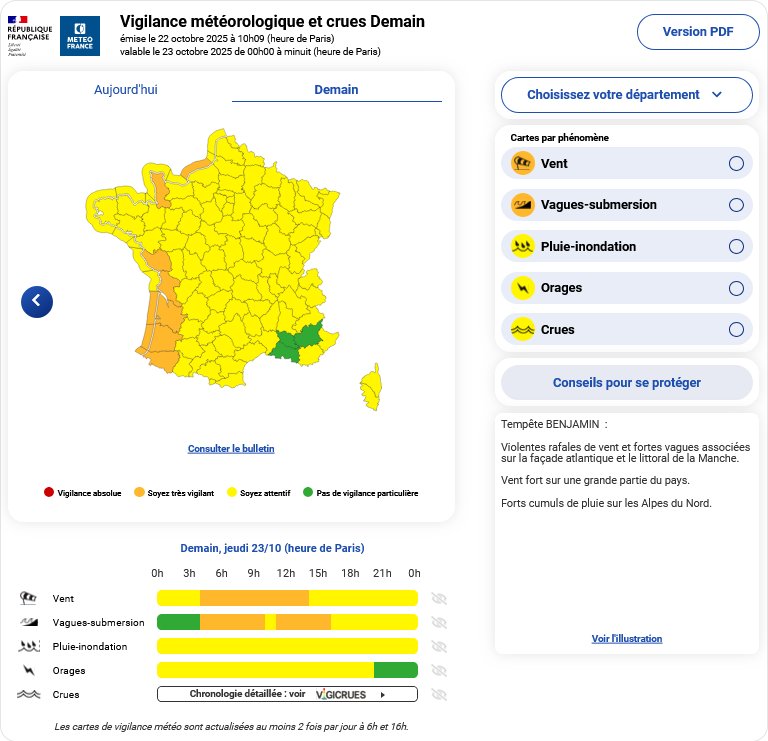Screen dimensions: 768x741
Task: Click the Pluie-inondation rain icon
Action: click(522, 247)
